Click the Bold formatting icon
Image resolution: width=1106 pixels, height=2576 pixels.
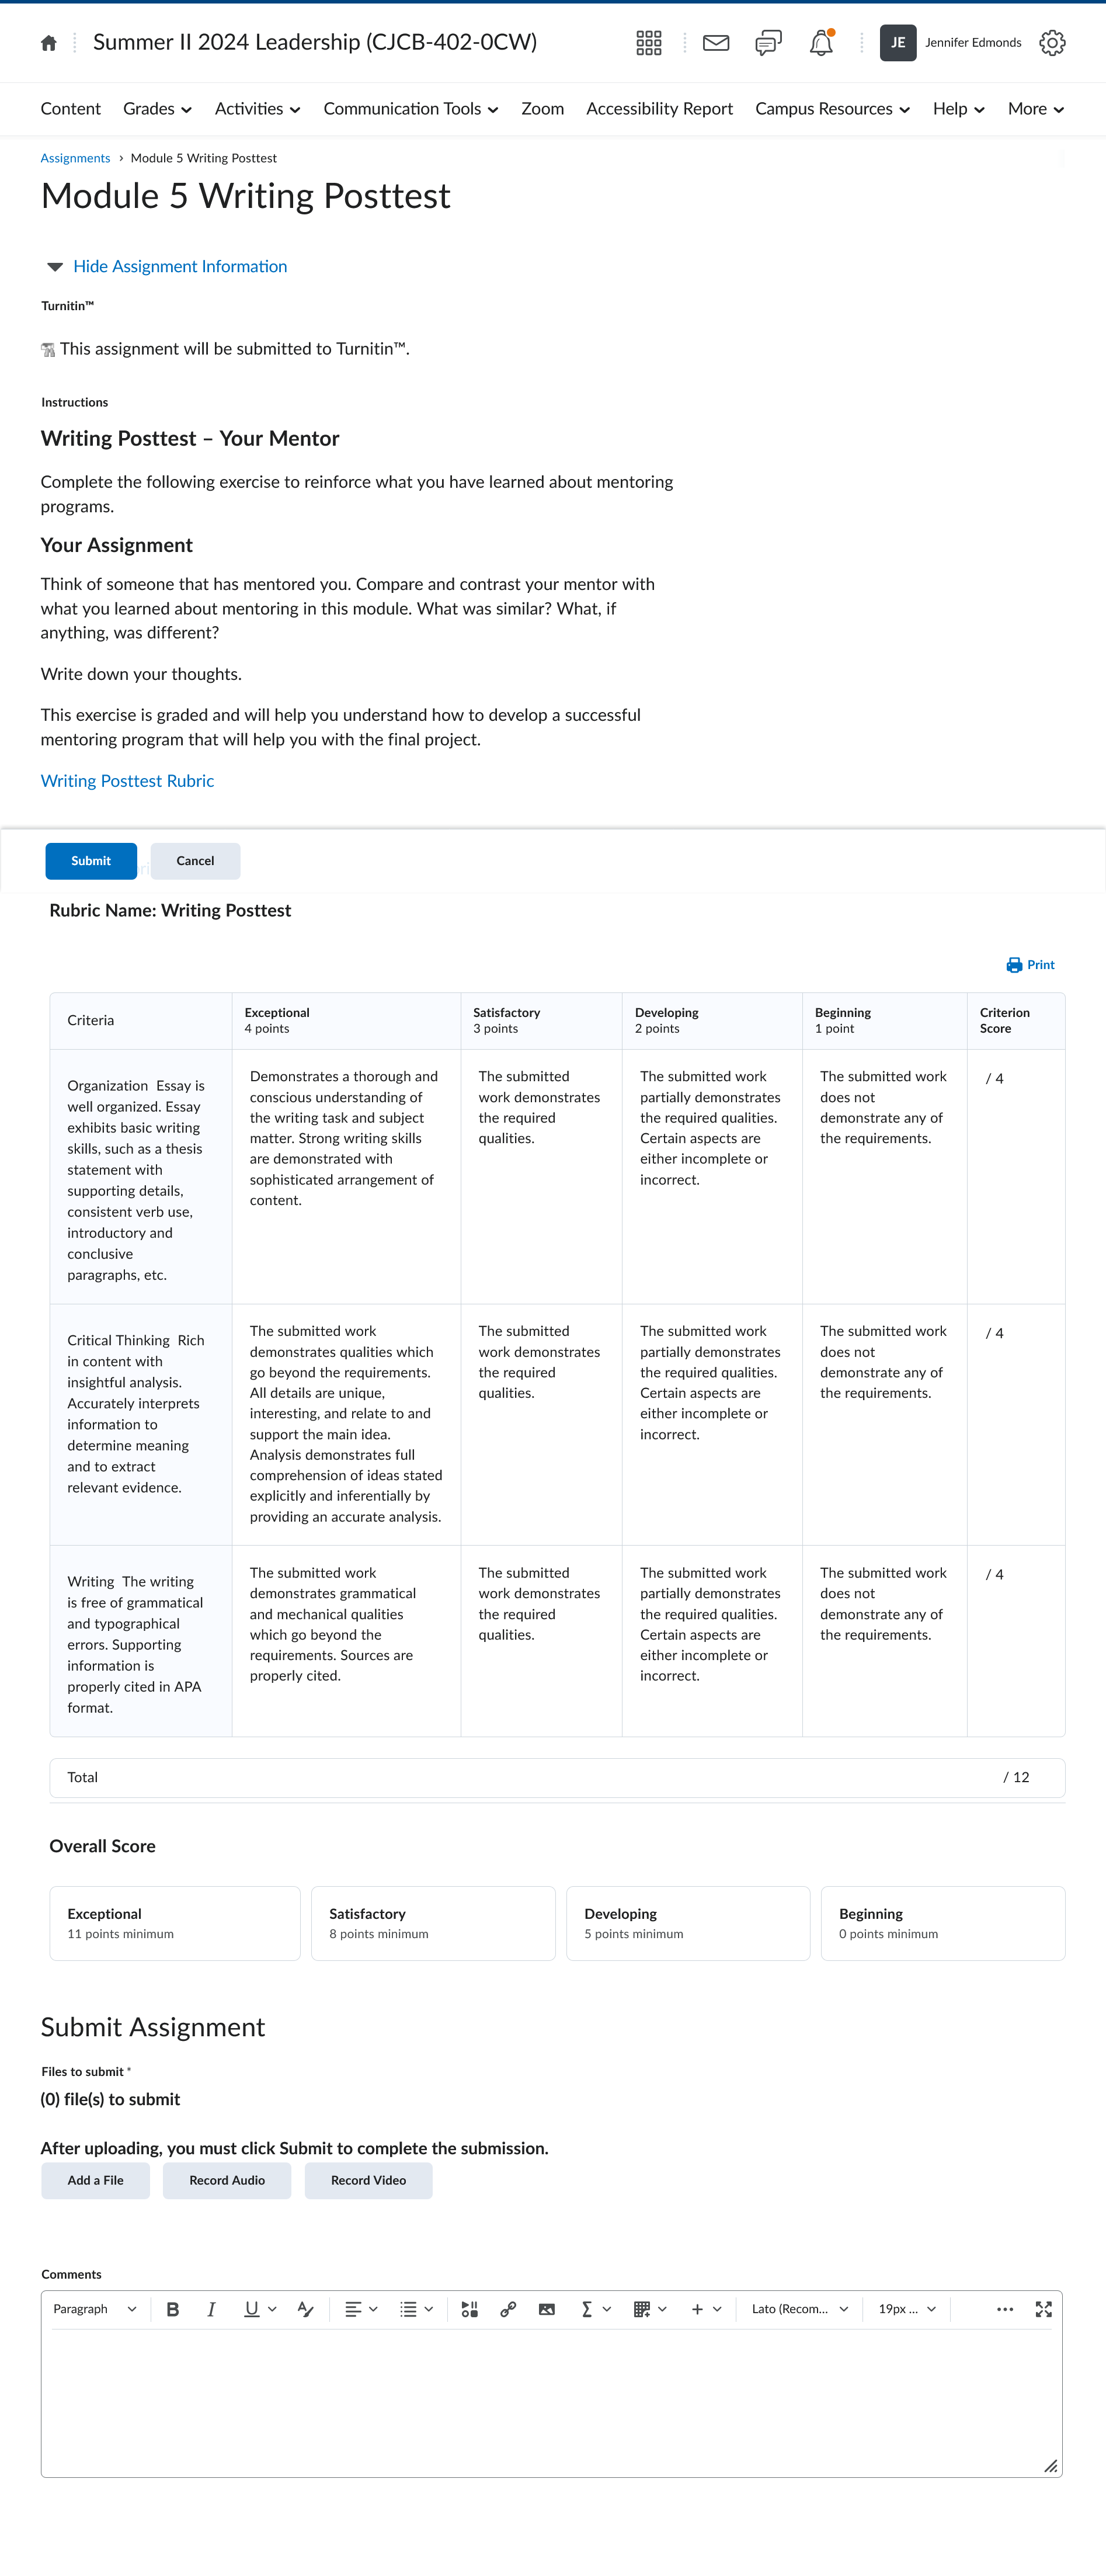[x=173, y=2309]
